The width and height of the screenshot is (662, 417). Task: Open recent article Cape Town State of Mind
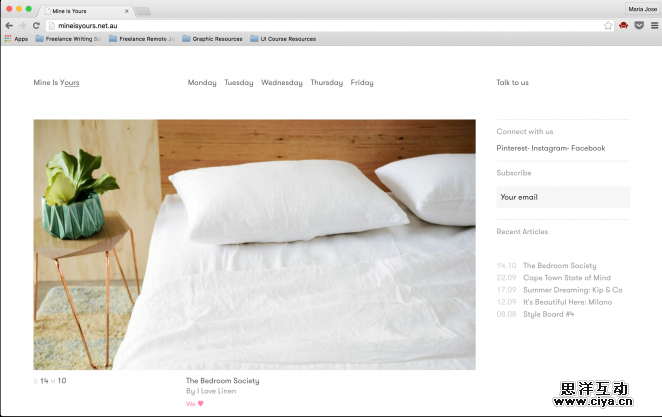pyautogui.click(x=567, y=278)
